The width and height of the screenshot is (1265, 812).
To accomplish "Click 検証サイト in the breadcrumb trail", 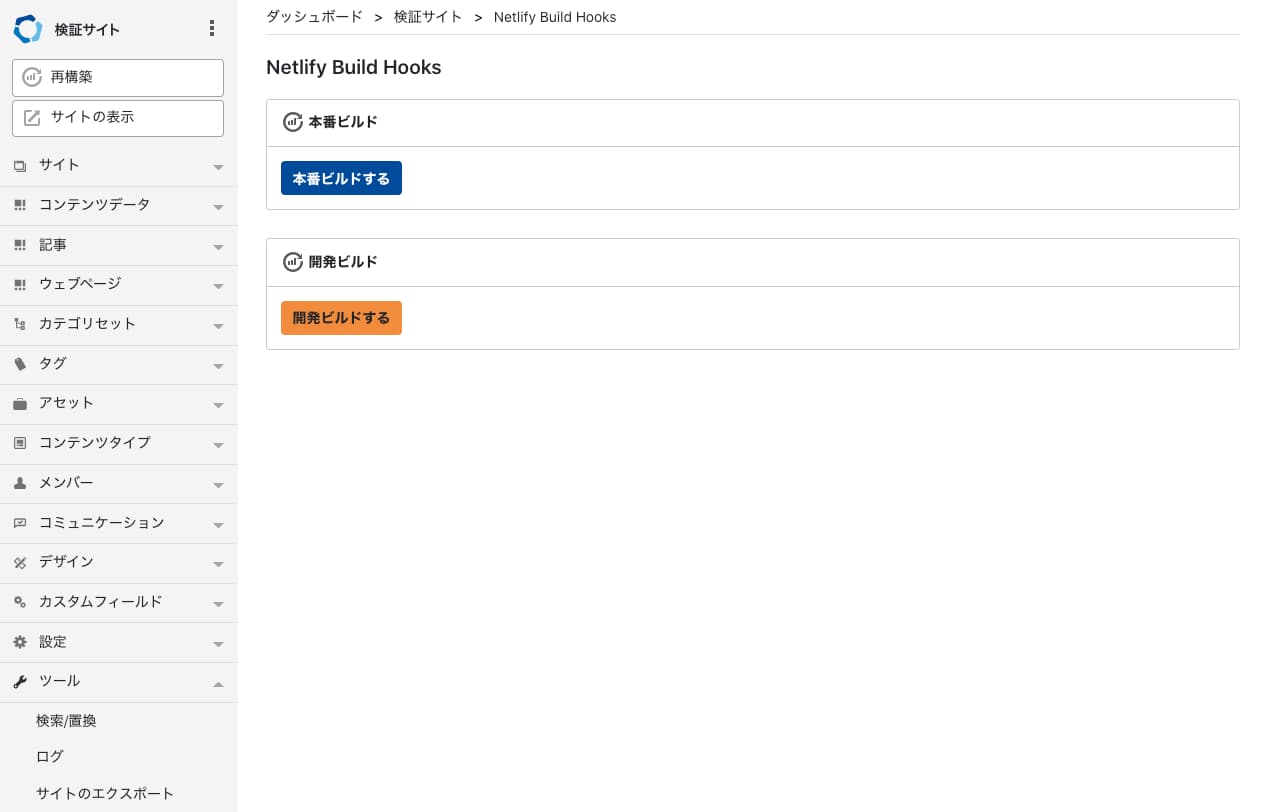I will (429, 17).
